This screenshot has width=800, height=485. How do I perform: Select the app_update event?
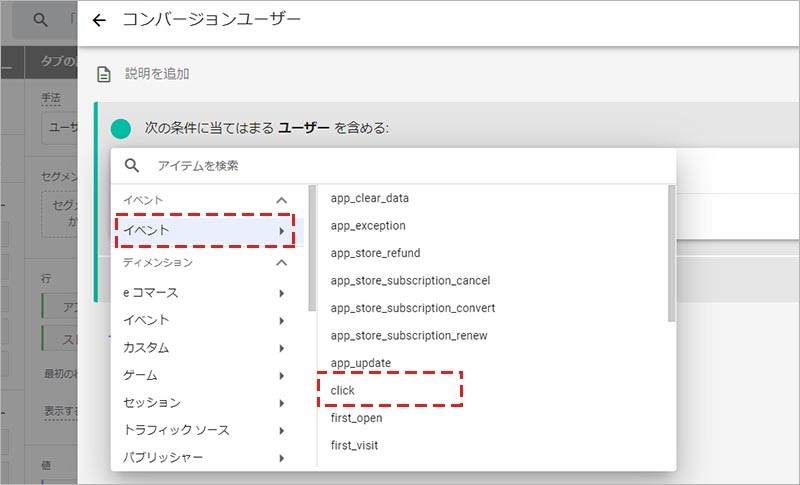[360, 362]
